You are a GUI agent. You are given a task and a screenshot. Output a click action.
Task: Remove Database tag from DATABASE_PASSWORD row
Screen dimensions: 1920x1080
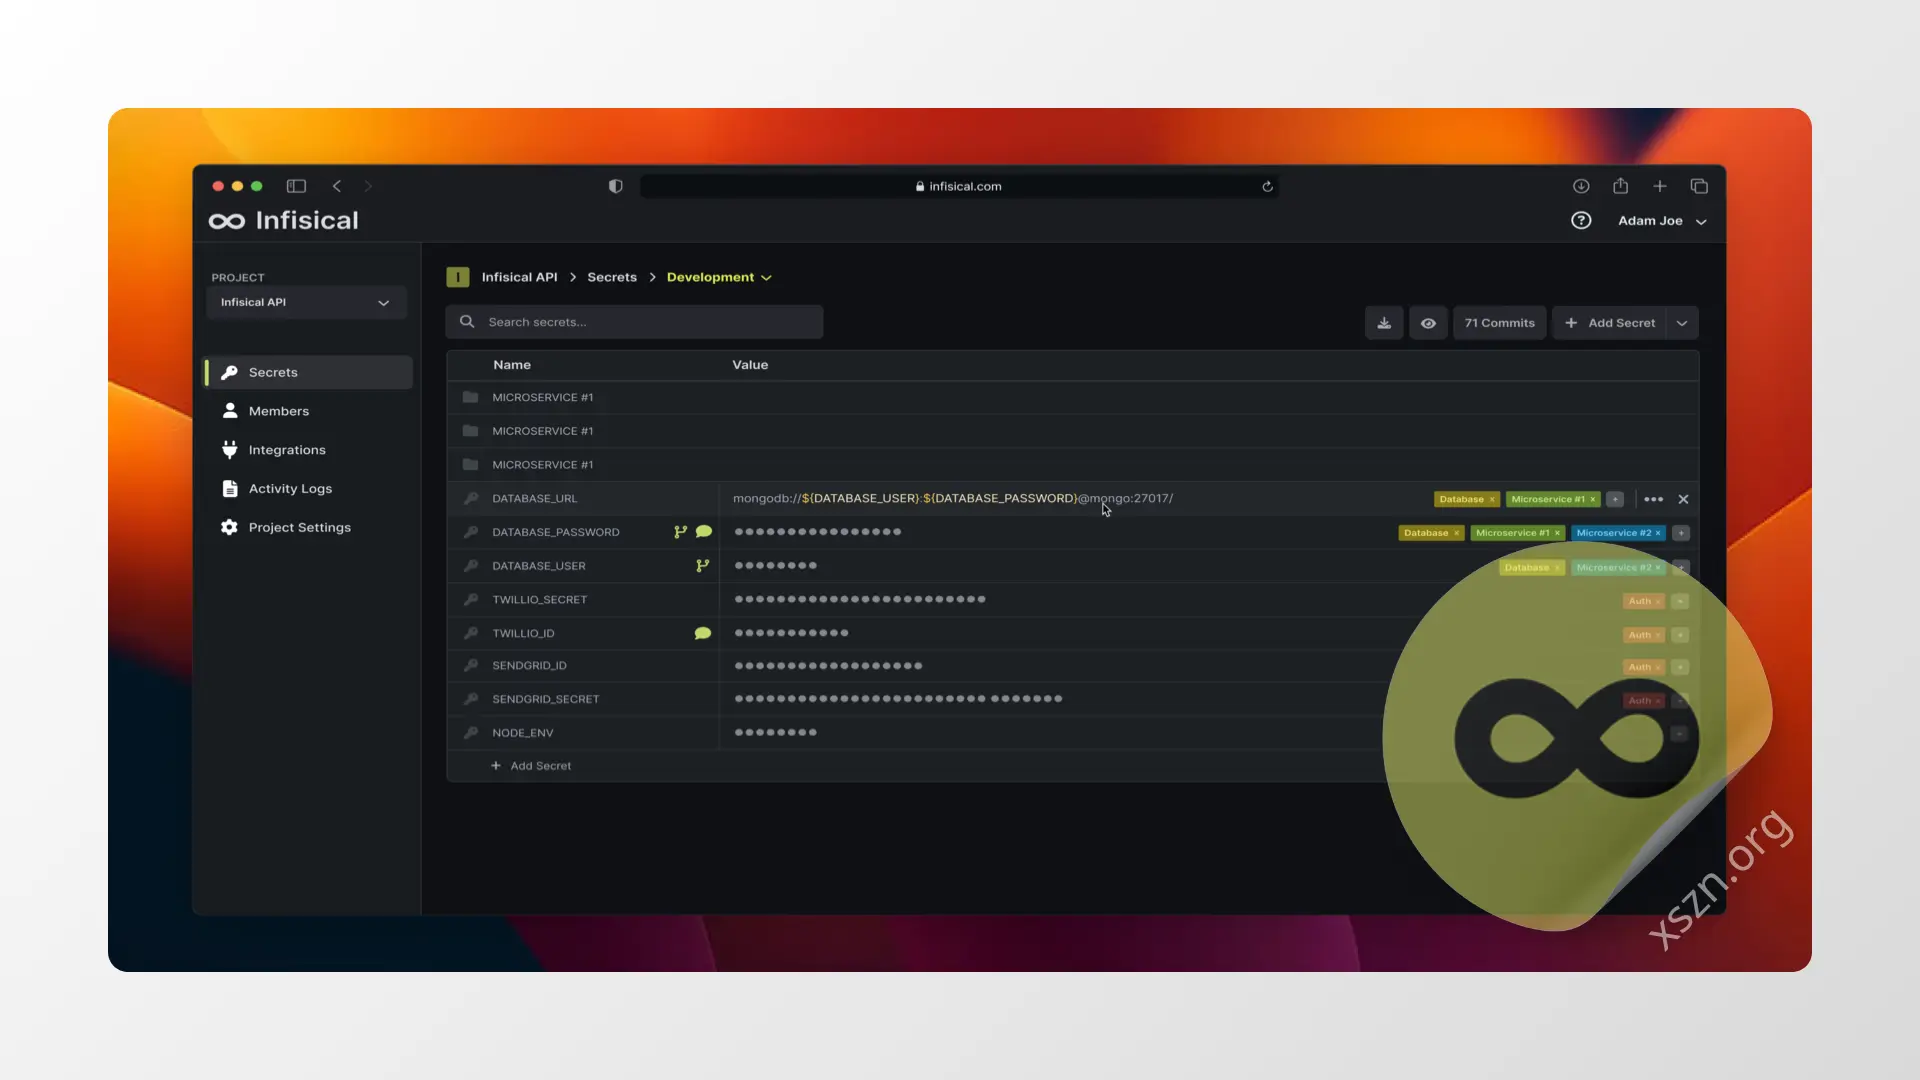pyautogui.click(x=1456, y=533)
